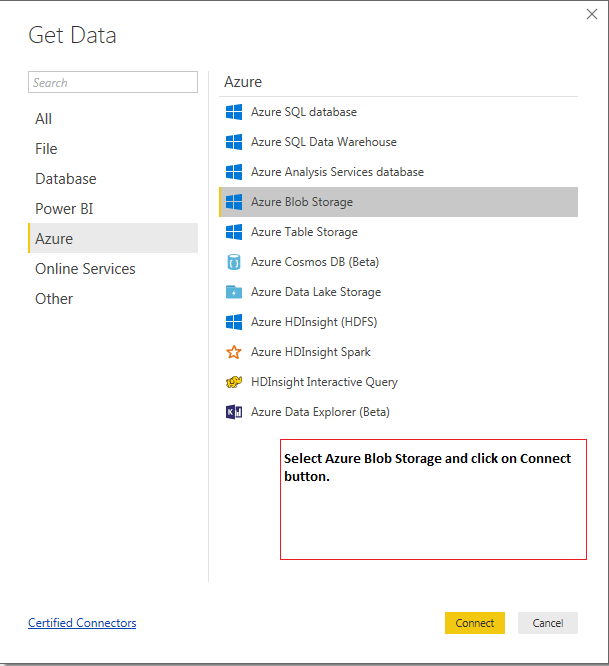Click the Azure HDInsight (HDFS) icon
The height and width of the screenshot is (666, 609).
tap(234, 322)
